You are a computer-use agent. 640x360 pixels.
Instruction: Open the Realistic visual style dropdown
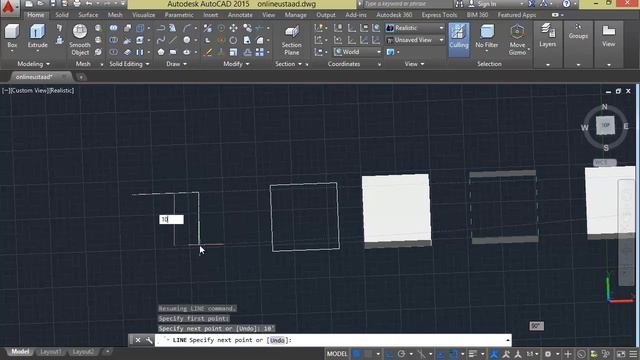tap(415, 28)
